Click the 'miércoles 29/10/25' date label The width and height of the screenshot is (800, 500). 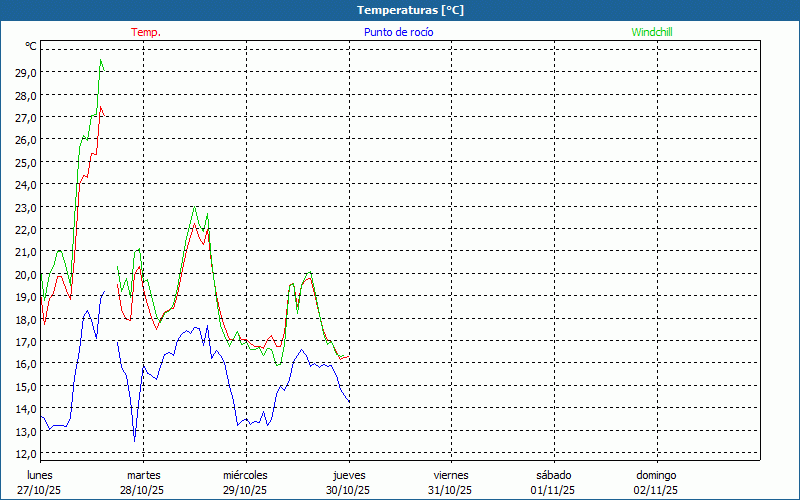pos(245,483)
